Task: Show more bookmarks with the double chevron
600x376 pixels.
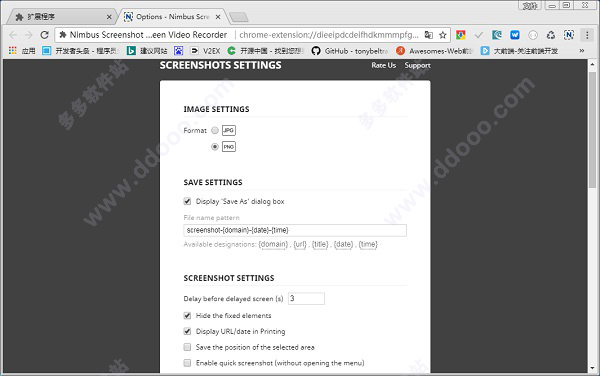Action: click(x=582, y=50)
